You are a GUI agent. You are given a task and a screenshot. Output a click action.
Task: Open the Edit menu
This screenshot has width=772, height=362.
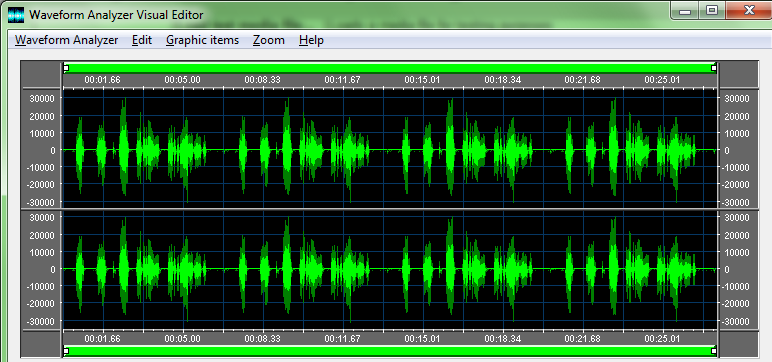coord(142,40)
